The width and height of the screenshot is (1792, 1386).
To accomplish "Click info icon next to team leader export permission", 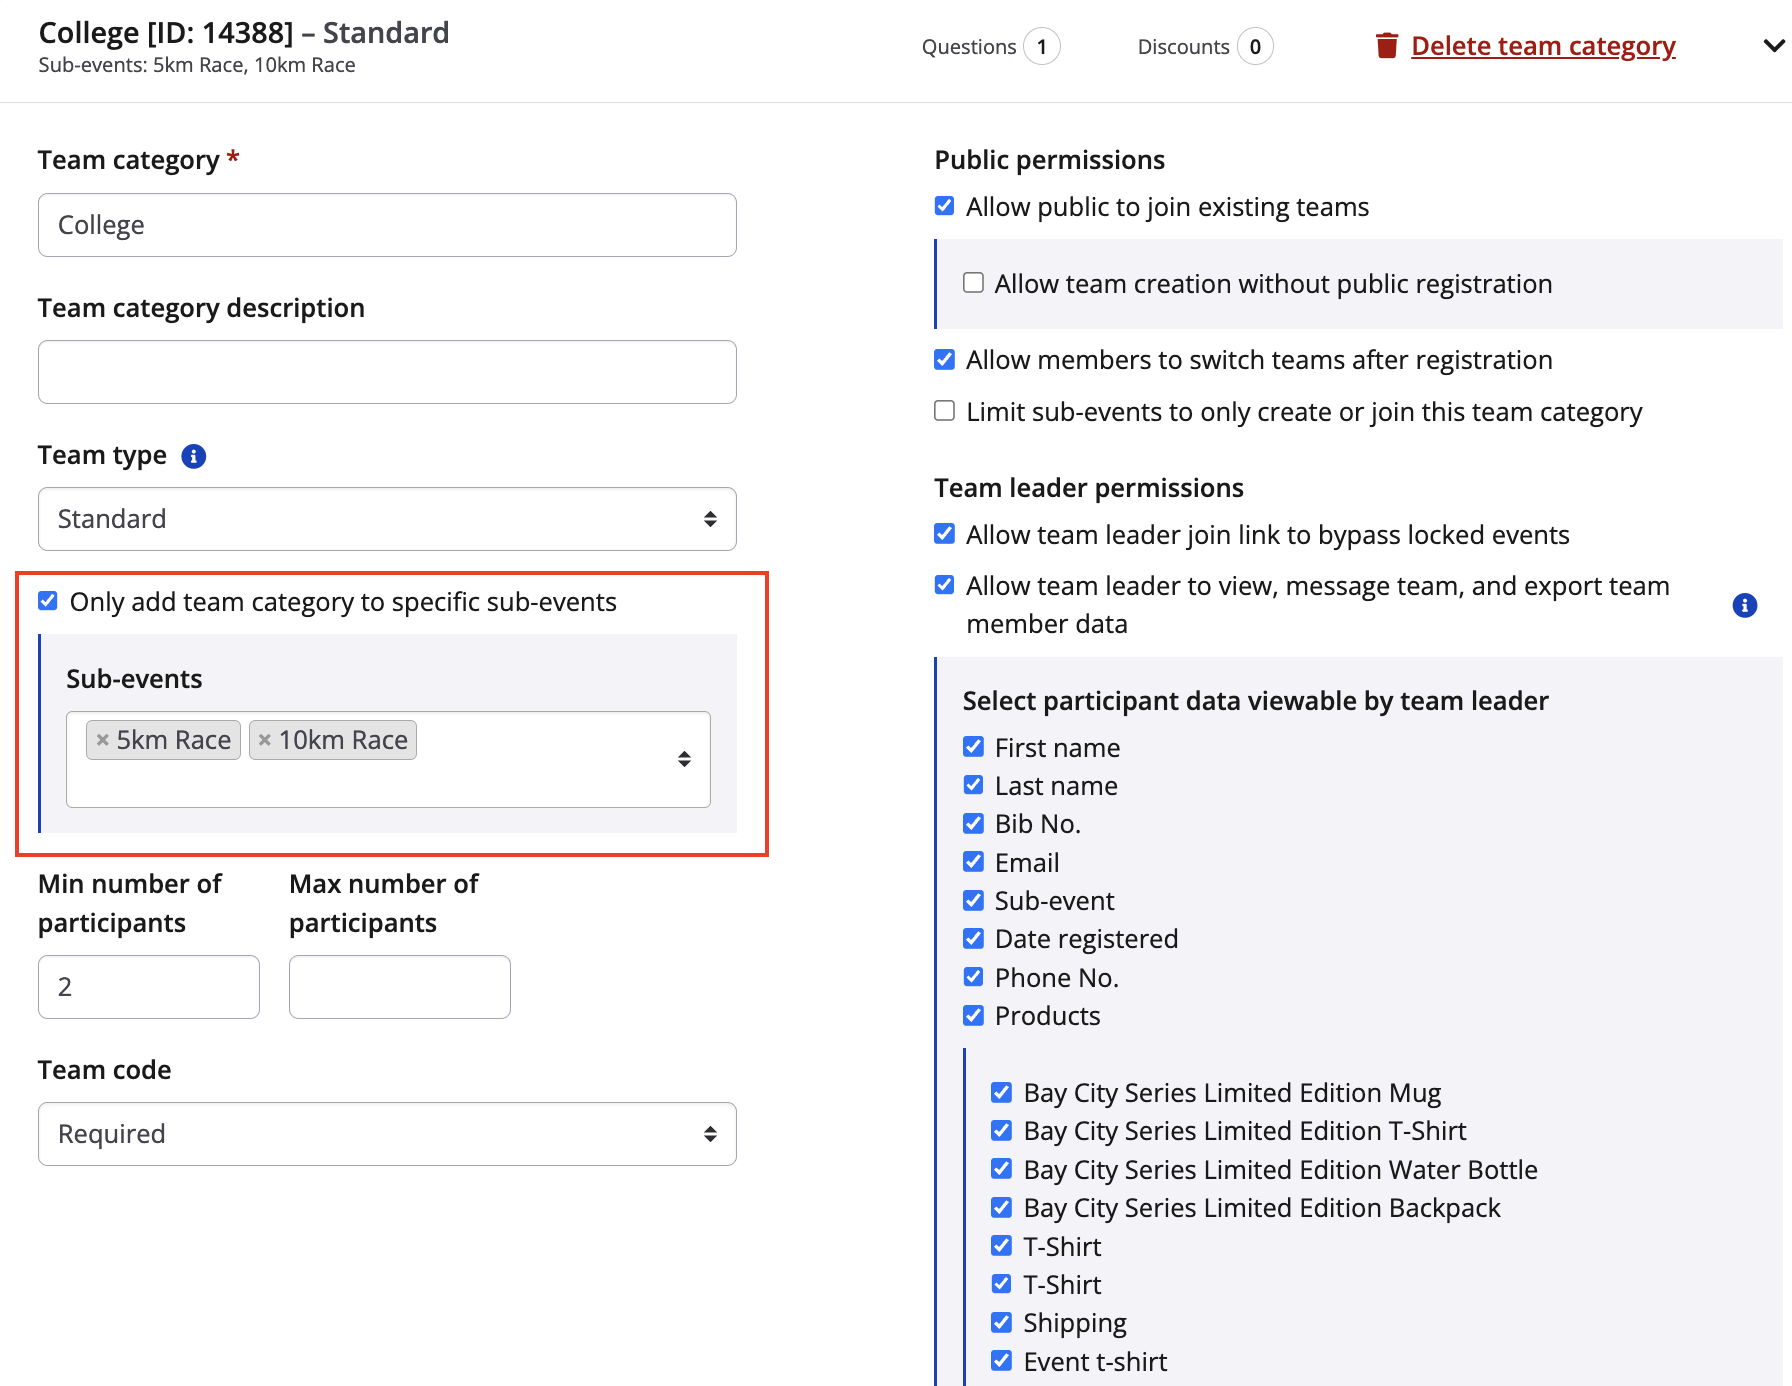I will pyautogui.click(x=1744, y=605).
